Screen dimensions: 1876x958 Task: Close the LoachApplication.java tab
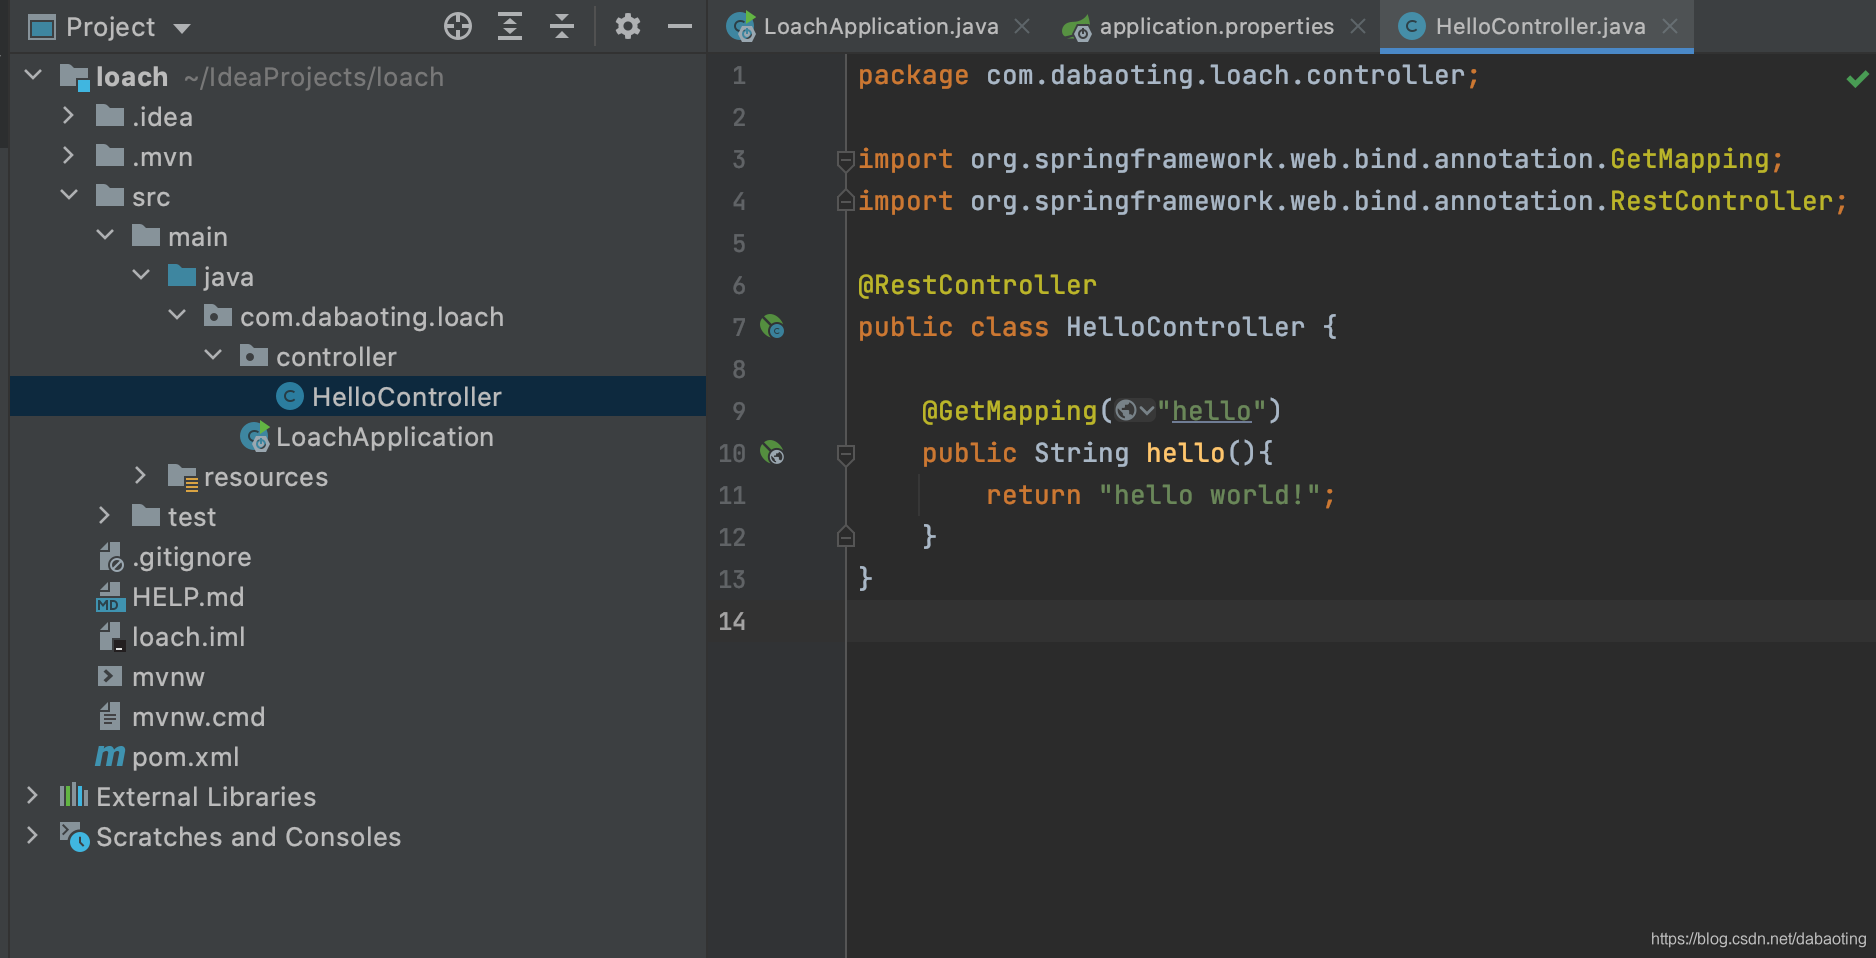pyautogui.click(x=1022, y=26)
